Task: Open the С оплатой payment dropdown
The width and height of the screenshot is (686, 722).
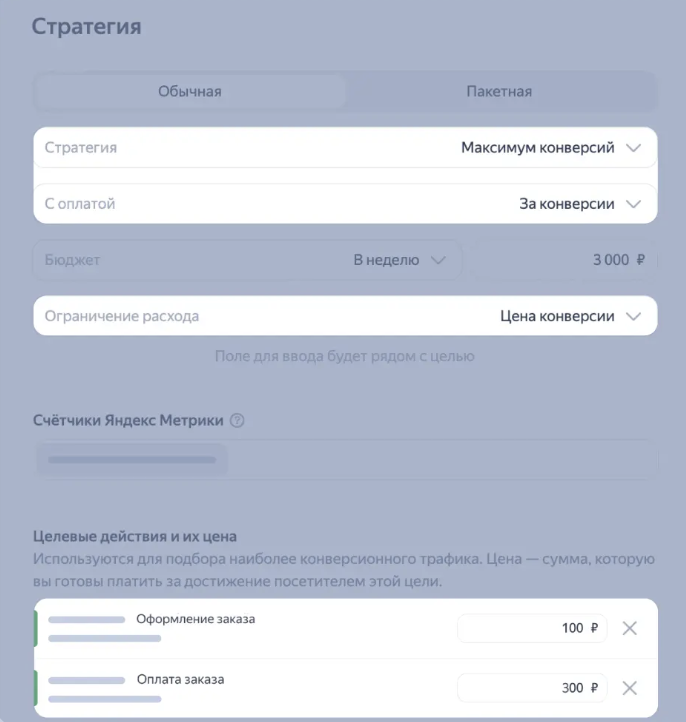Action: [345, 204]
